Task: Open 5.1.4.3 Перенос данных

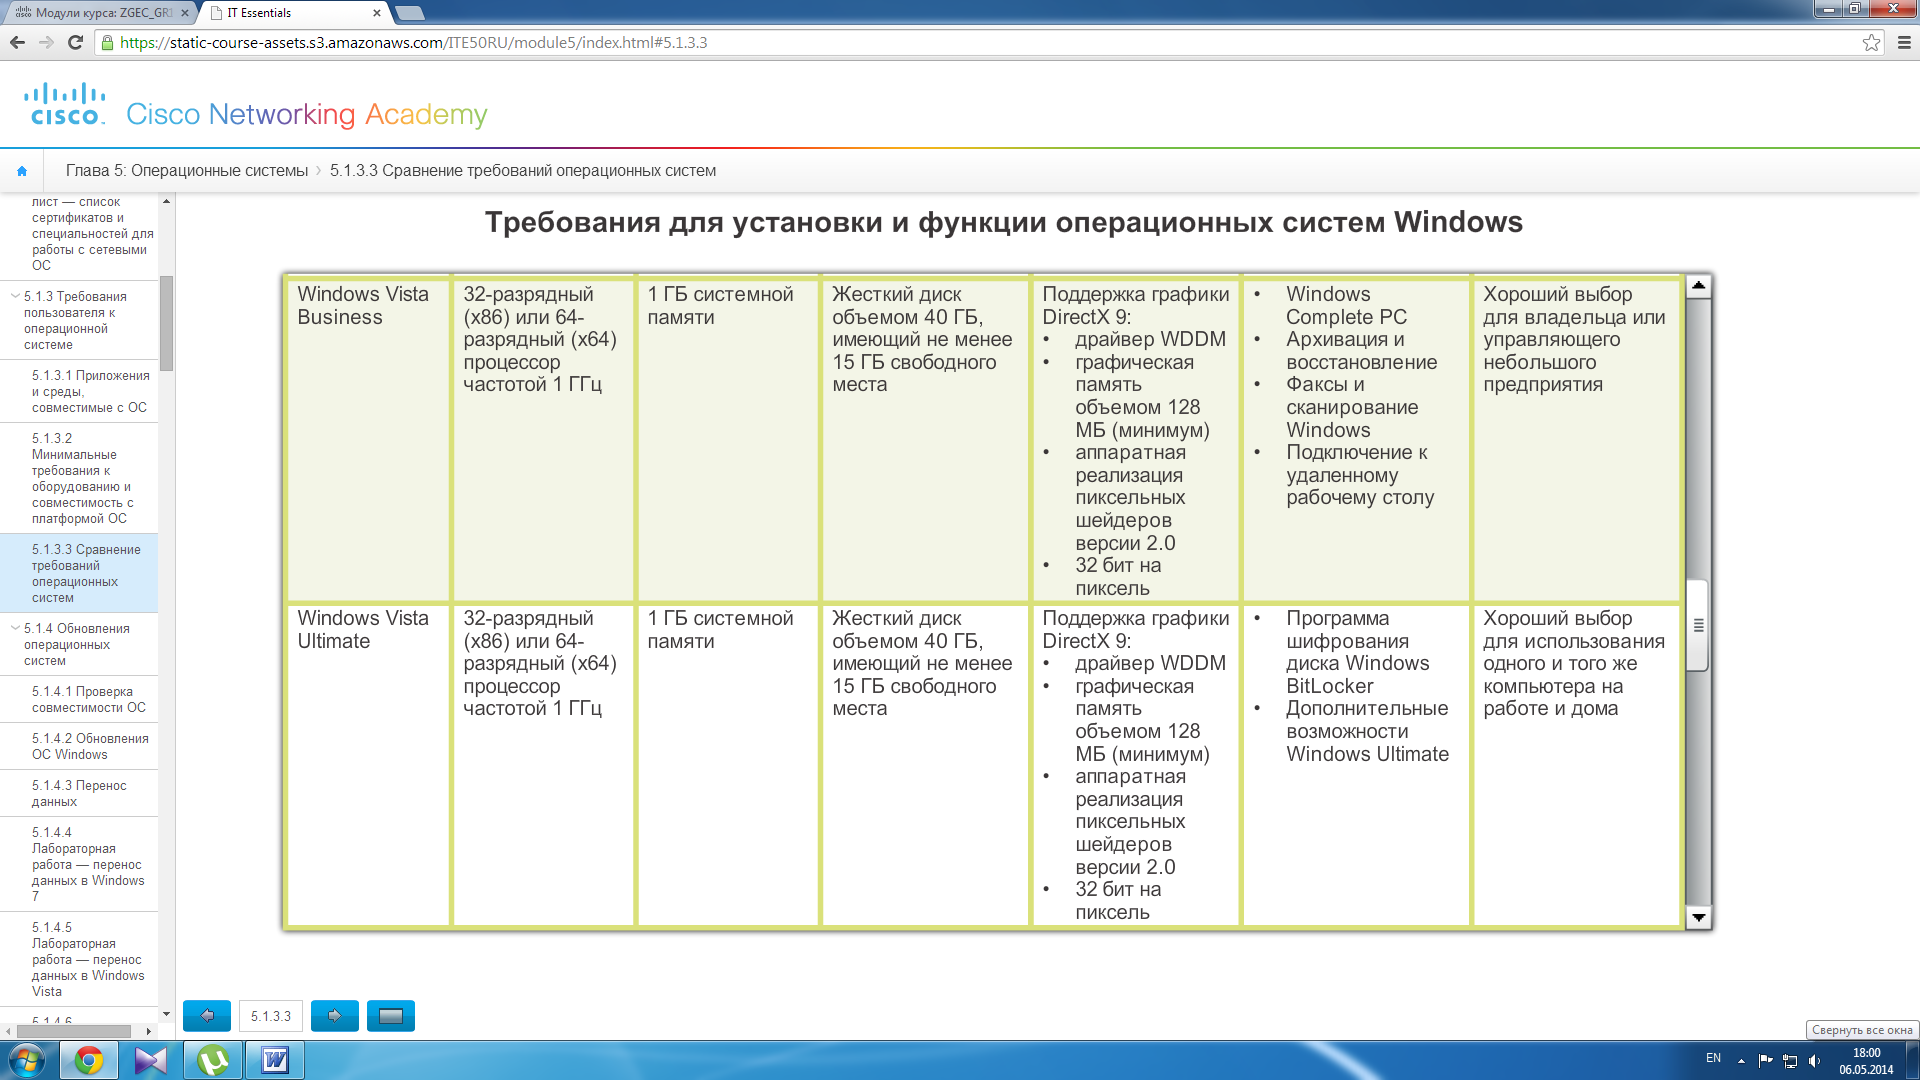Action: [x=80, y=793]
